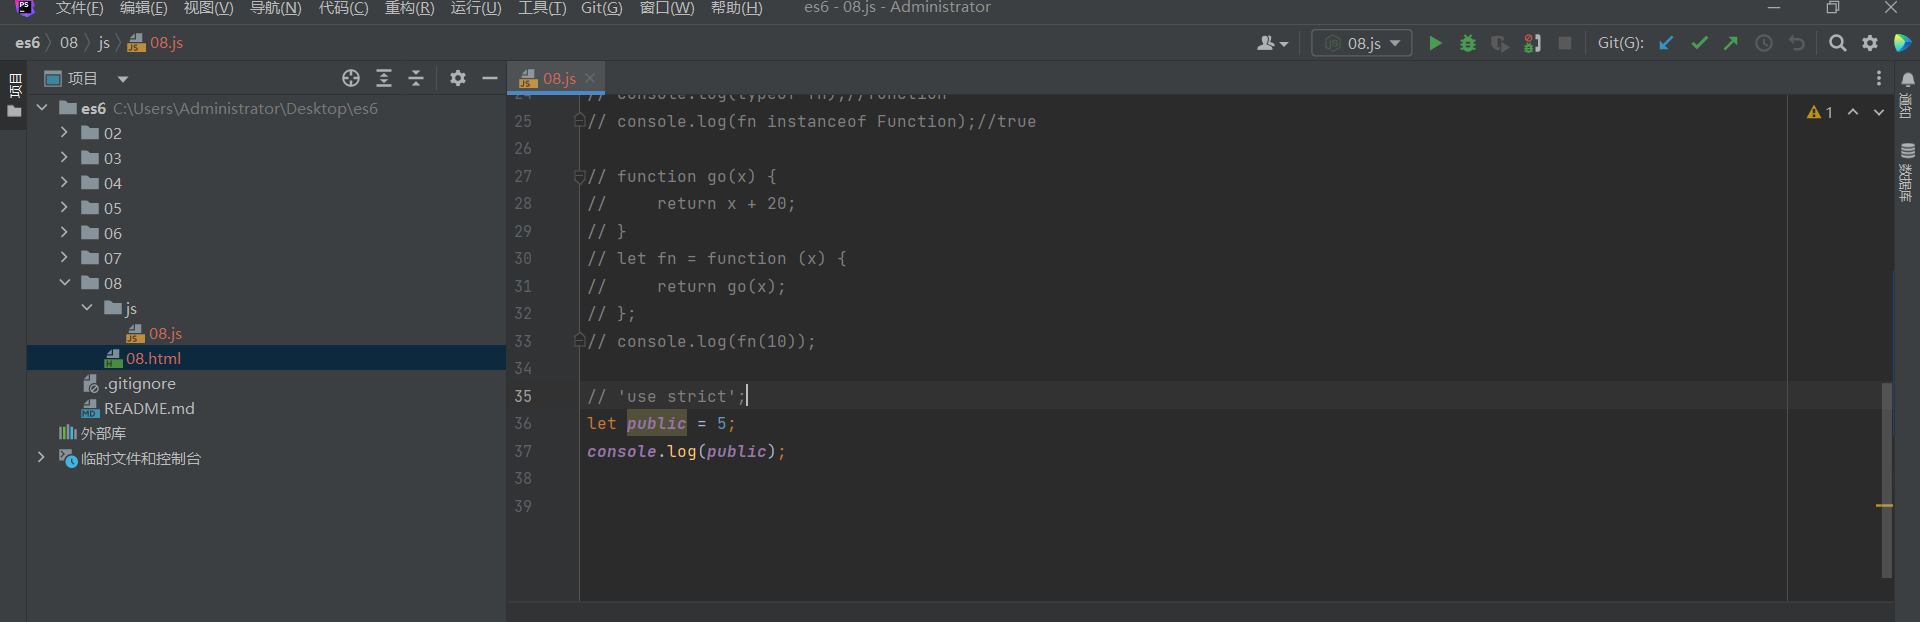Jump to next highlighted problem arrow
1920x622 pixels.
(x=1879, y=112)
